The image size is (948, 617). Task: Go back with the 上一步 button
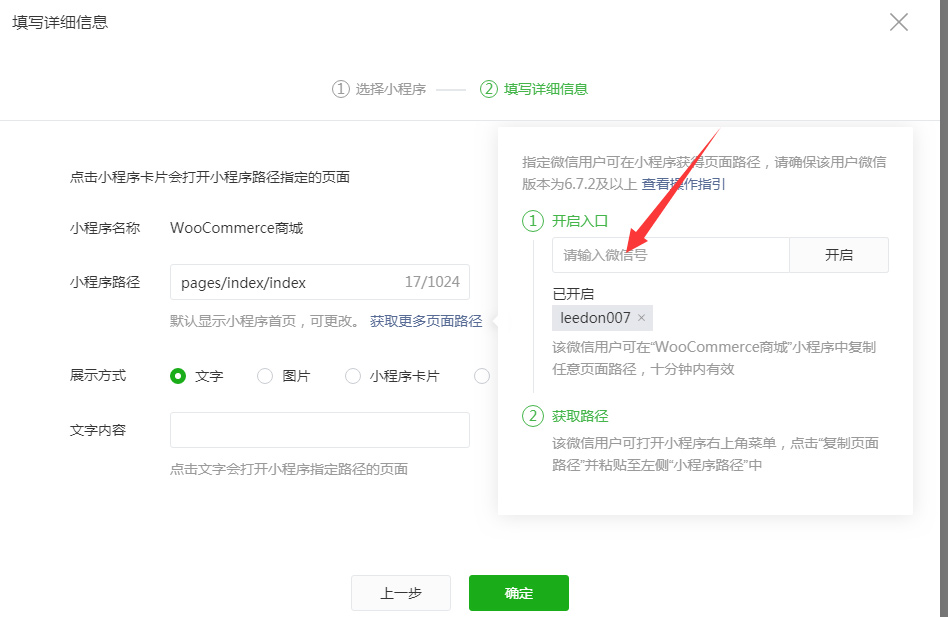pos(401,593)
